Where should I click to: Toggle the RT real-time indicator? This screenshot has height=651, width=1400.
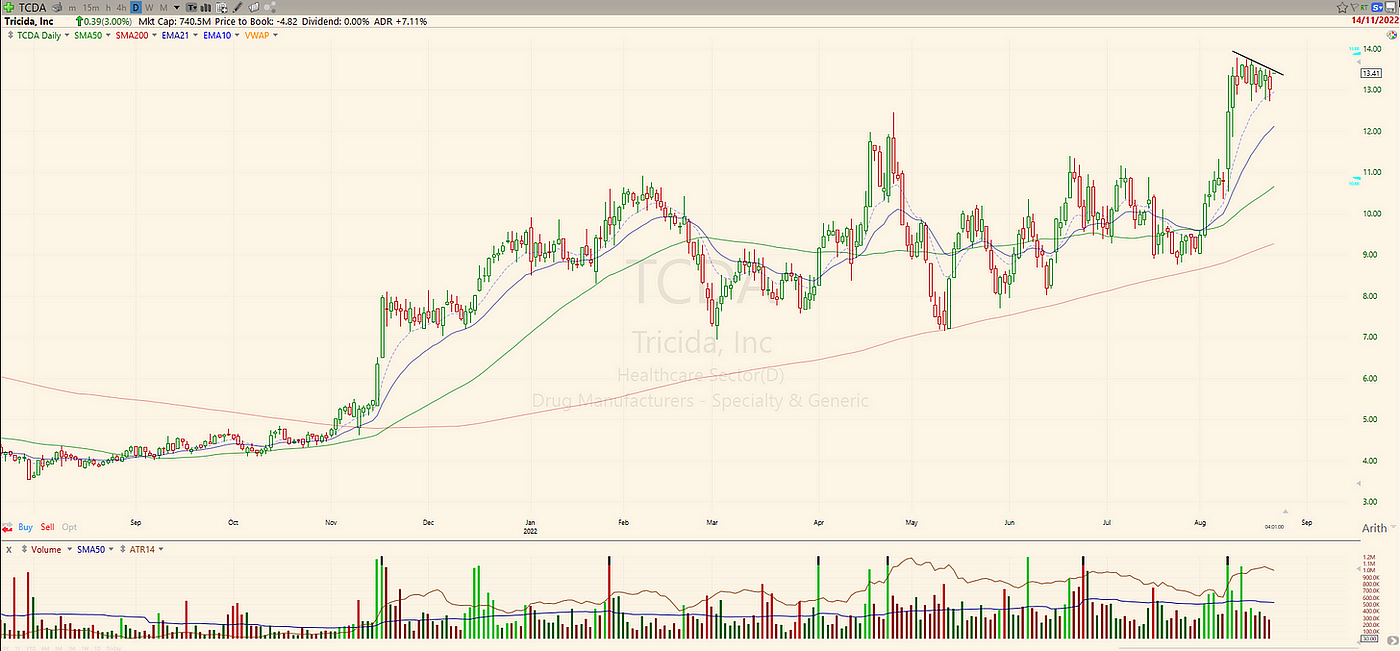pos(1364,7)
